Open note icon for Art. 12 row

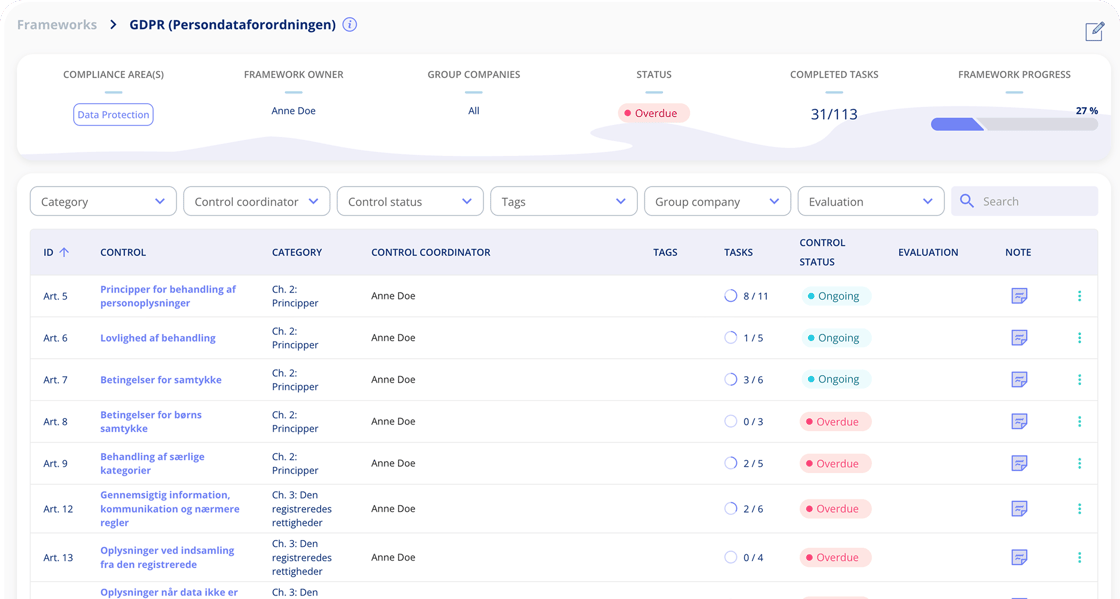coord(1019,508)
